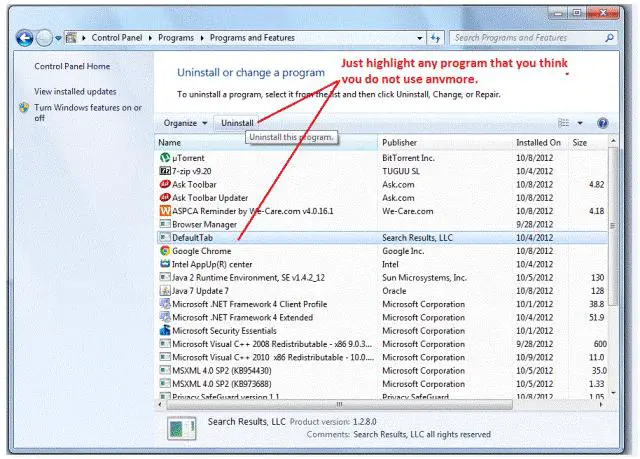Select the Ask Toolbar Updater entry name
Screen dimensions: 640x459
click(210, 198)
